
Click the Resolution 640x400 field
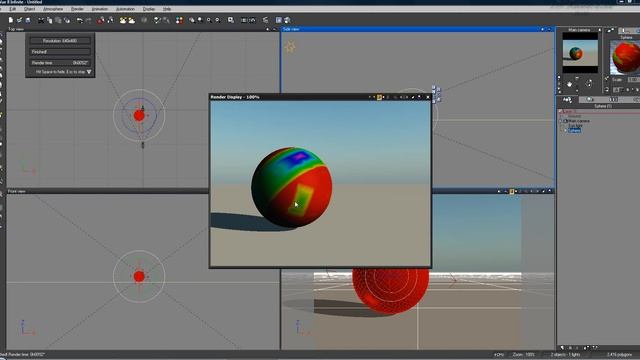60,41
